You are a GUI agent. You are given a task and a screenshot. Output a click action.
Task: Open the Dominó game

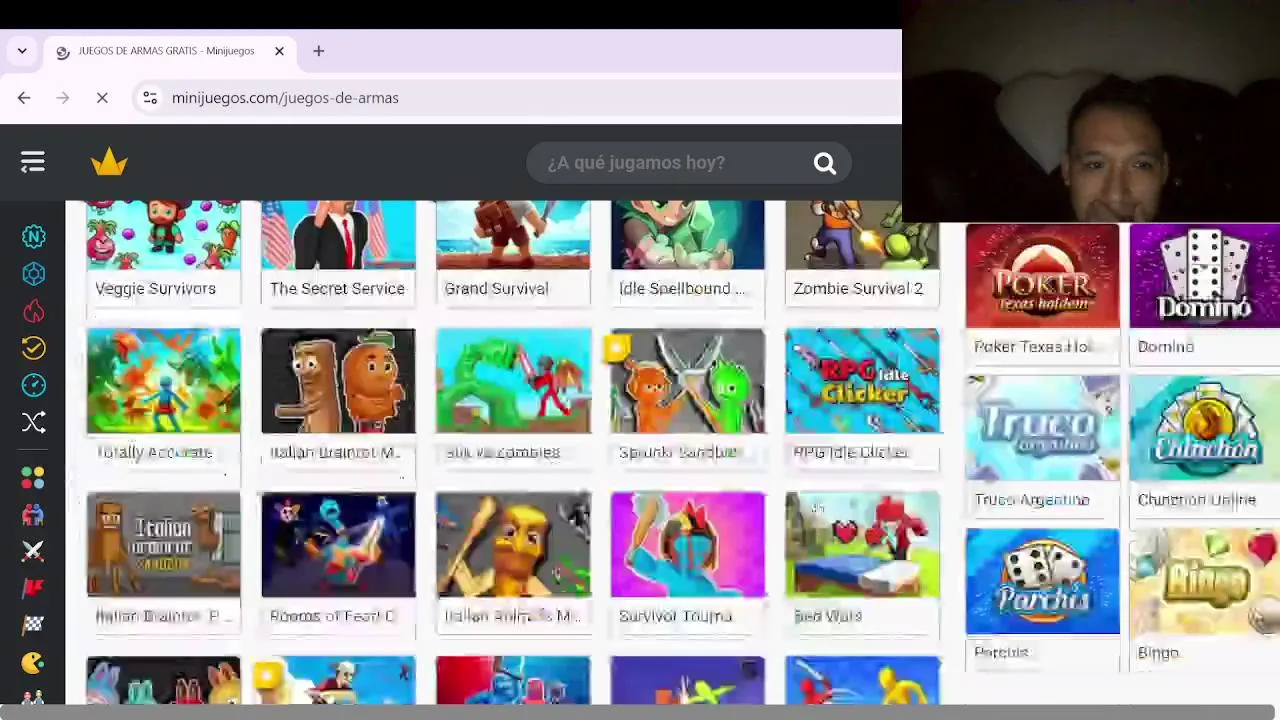point(1205,293)
